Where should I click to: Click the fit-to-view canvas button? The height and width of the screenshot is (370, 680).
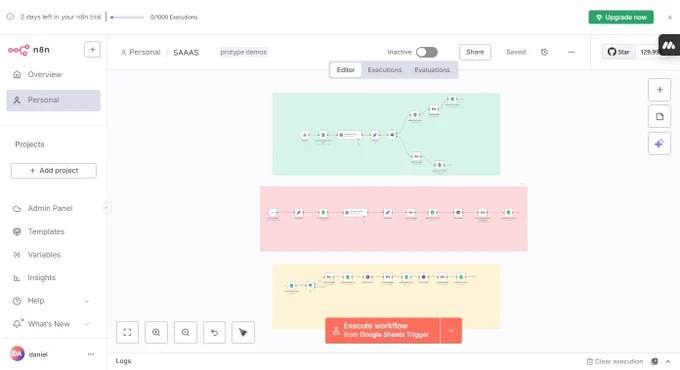click(x=128, y=332)
